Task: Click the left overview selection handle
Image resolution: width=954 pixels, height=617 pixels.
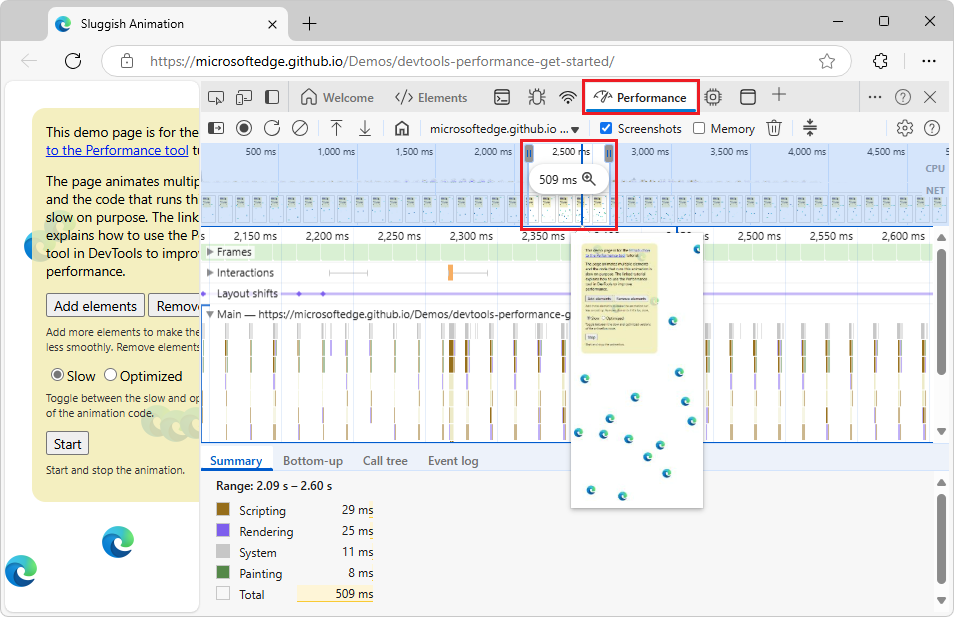Action: coord(529,153)
